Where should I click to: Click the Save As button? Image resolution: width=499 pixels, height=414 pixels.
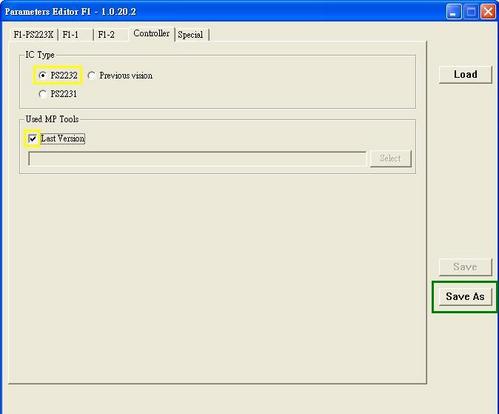(465, 296)
